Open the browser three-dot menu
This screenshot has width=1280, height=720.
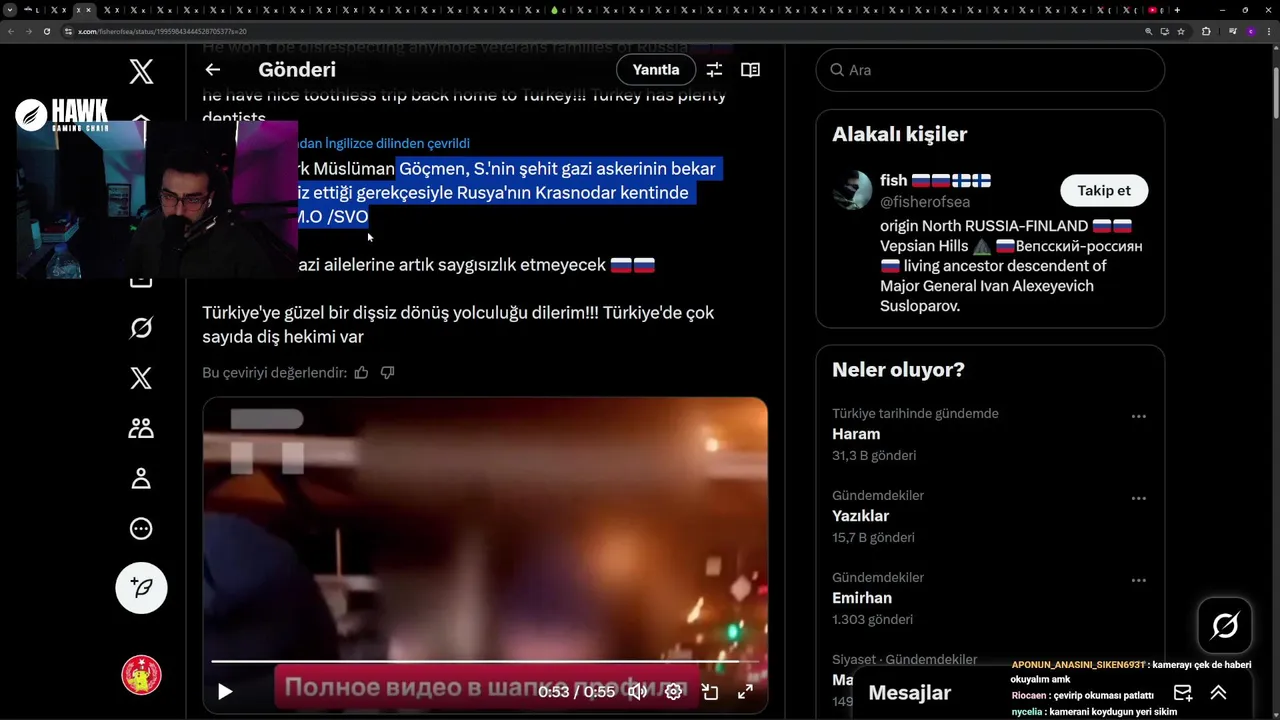pos(1271,31)
